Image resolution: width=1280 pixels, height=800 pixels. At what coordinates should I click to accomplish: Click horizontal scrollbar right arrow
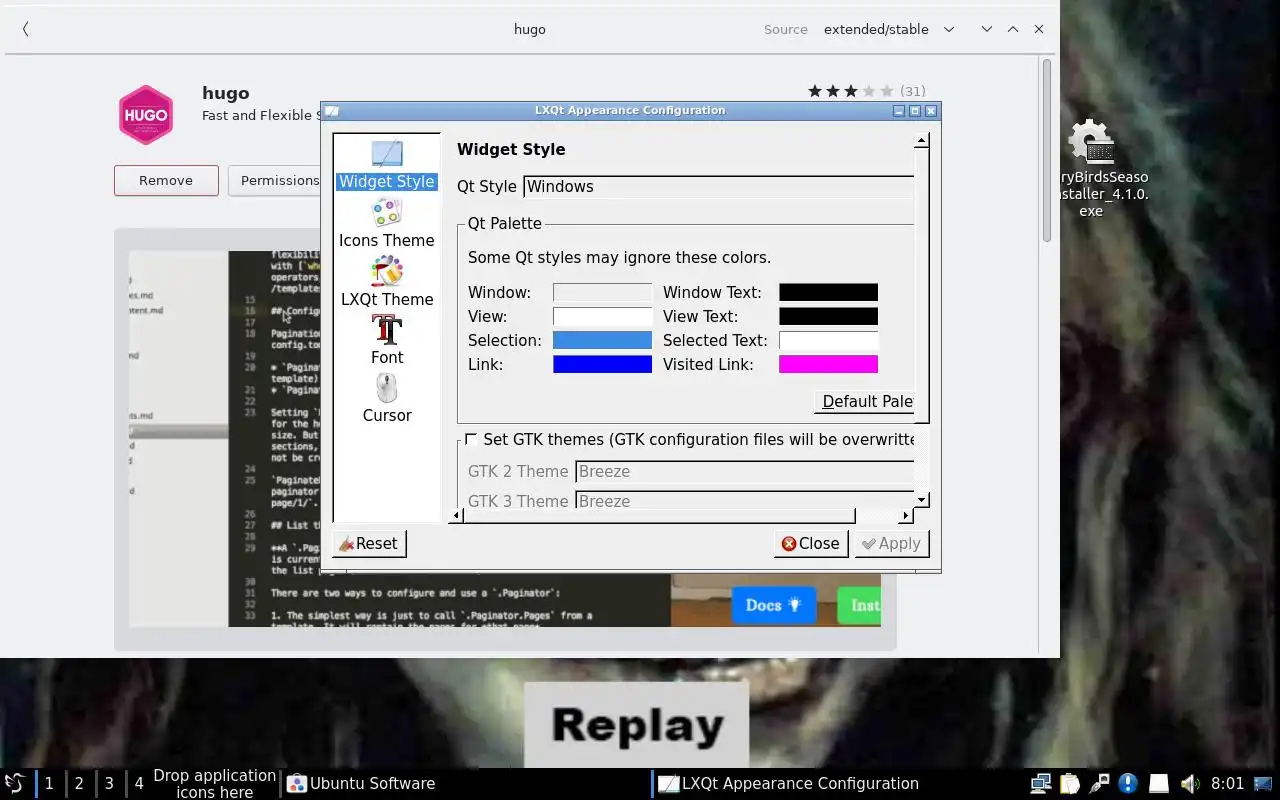(x=905, y=516)
